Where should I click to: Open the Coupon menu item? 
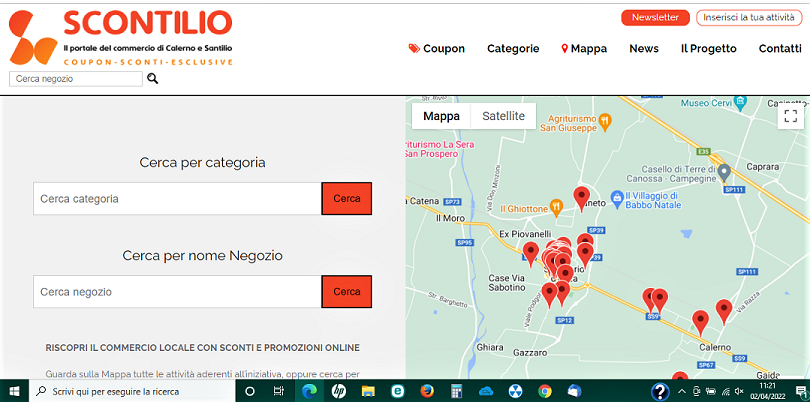[x=437, y=49]
